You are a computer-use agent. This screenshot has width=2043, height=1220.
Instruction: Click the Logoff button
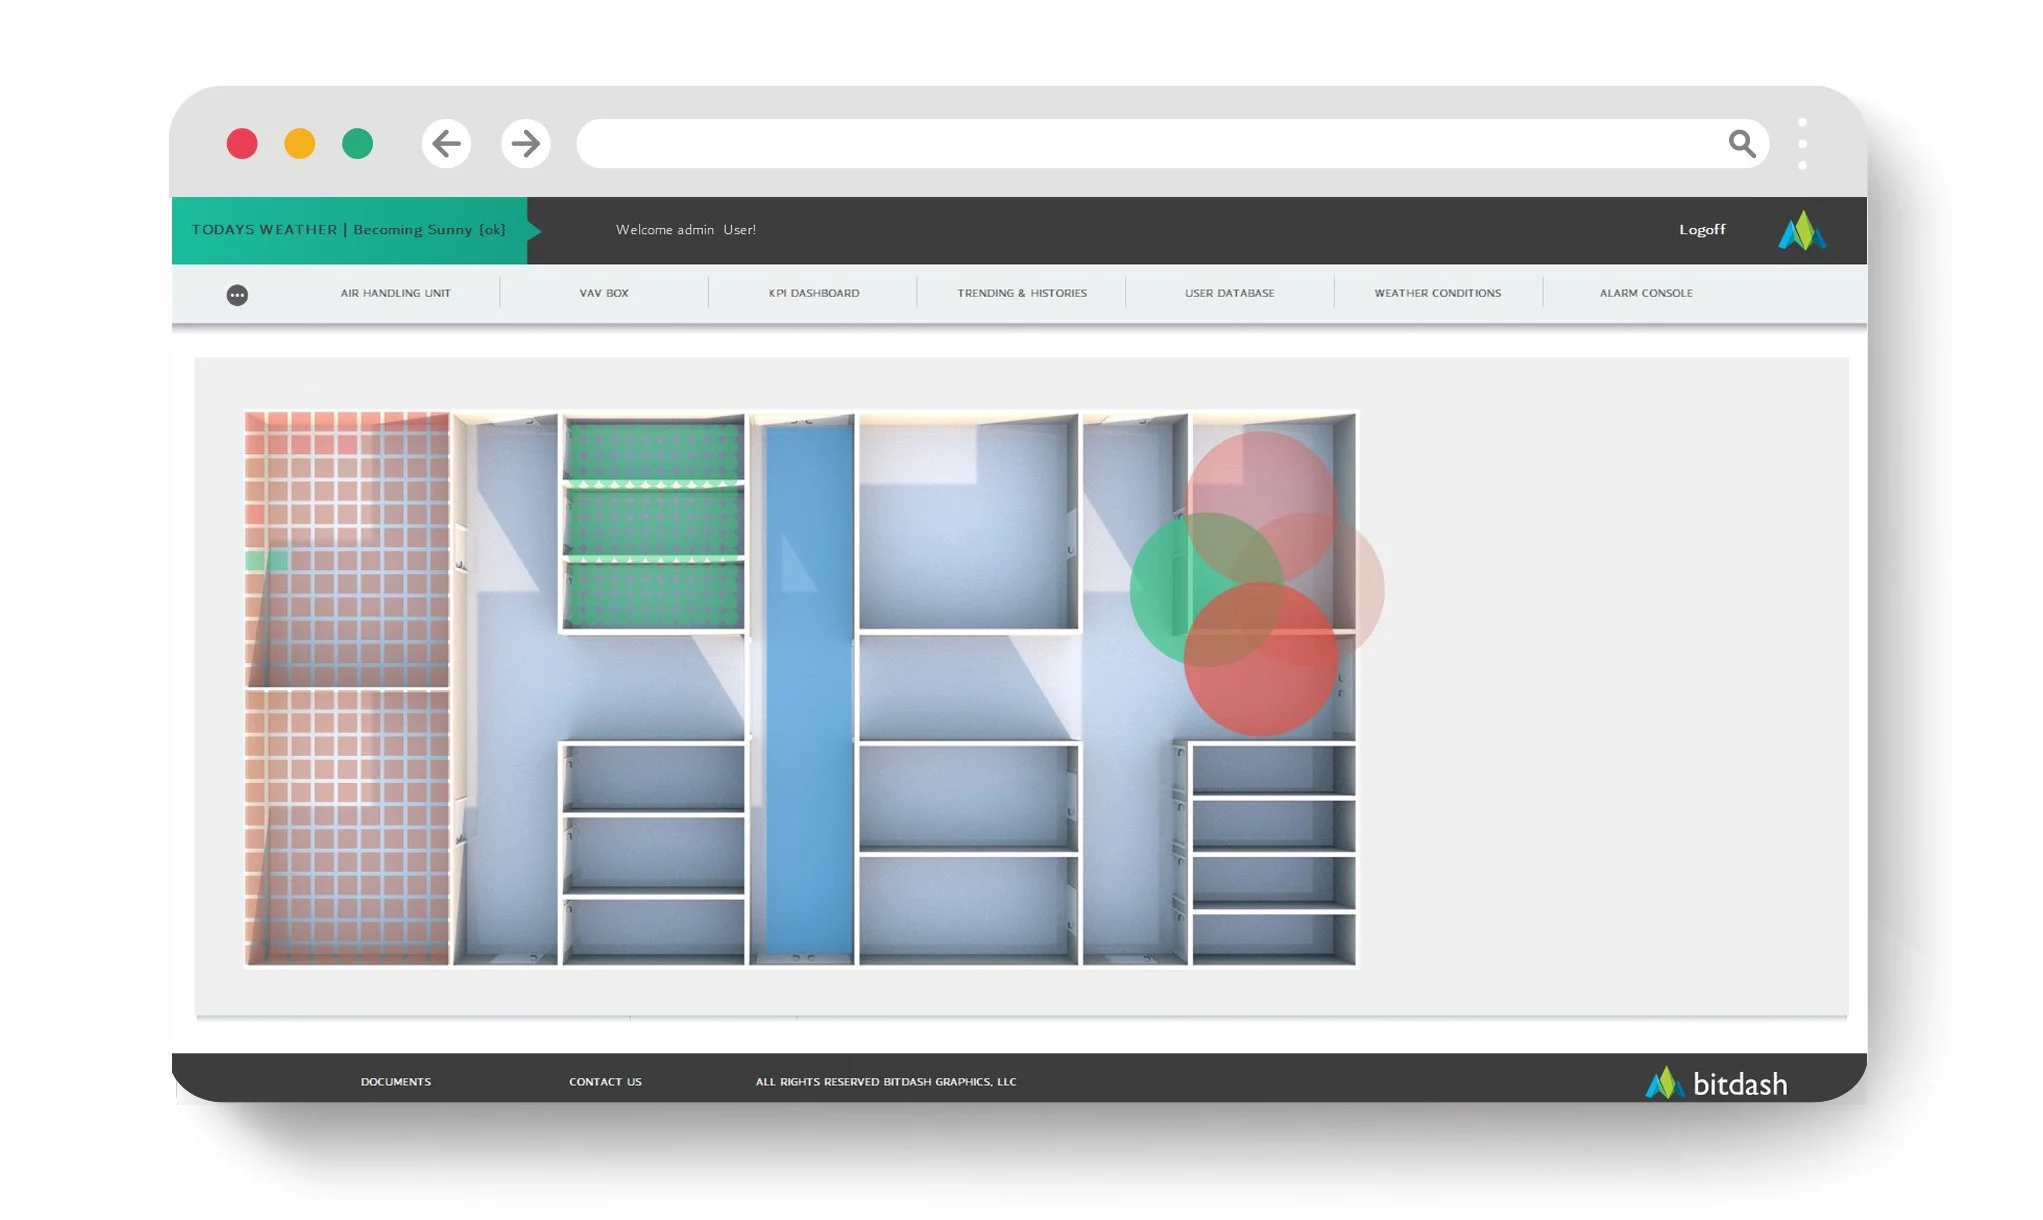pos(1703,229)
